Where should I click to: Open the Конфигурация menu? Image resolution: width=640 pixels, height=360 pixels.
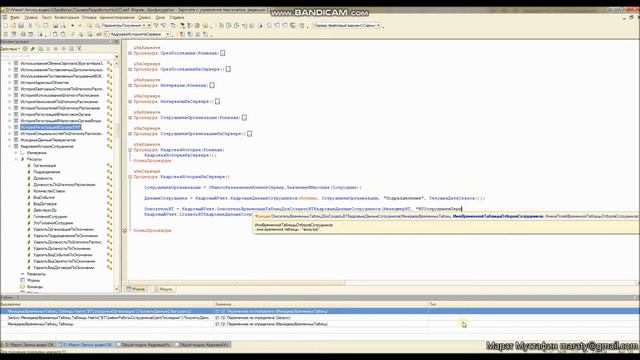coord(67,18)
